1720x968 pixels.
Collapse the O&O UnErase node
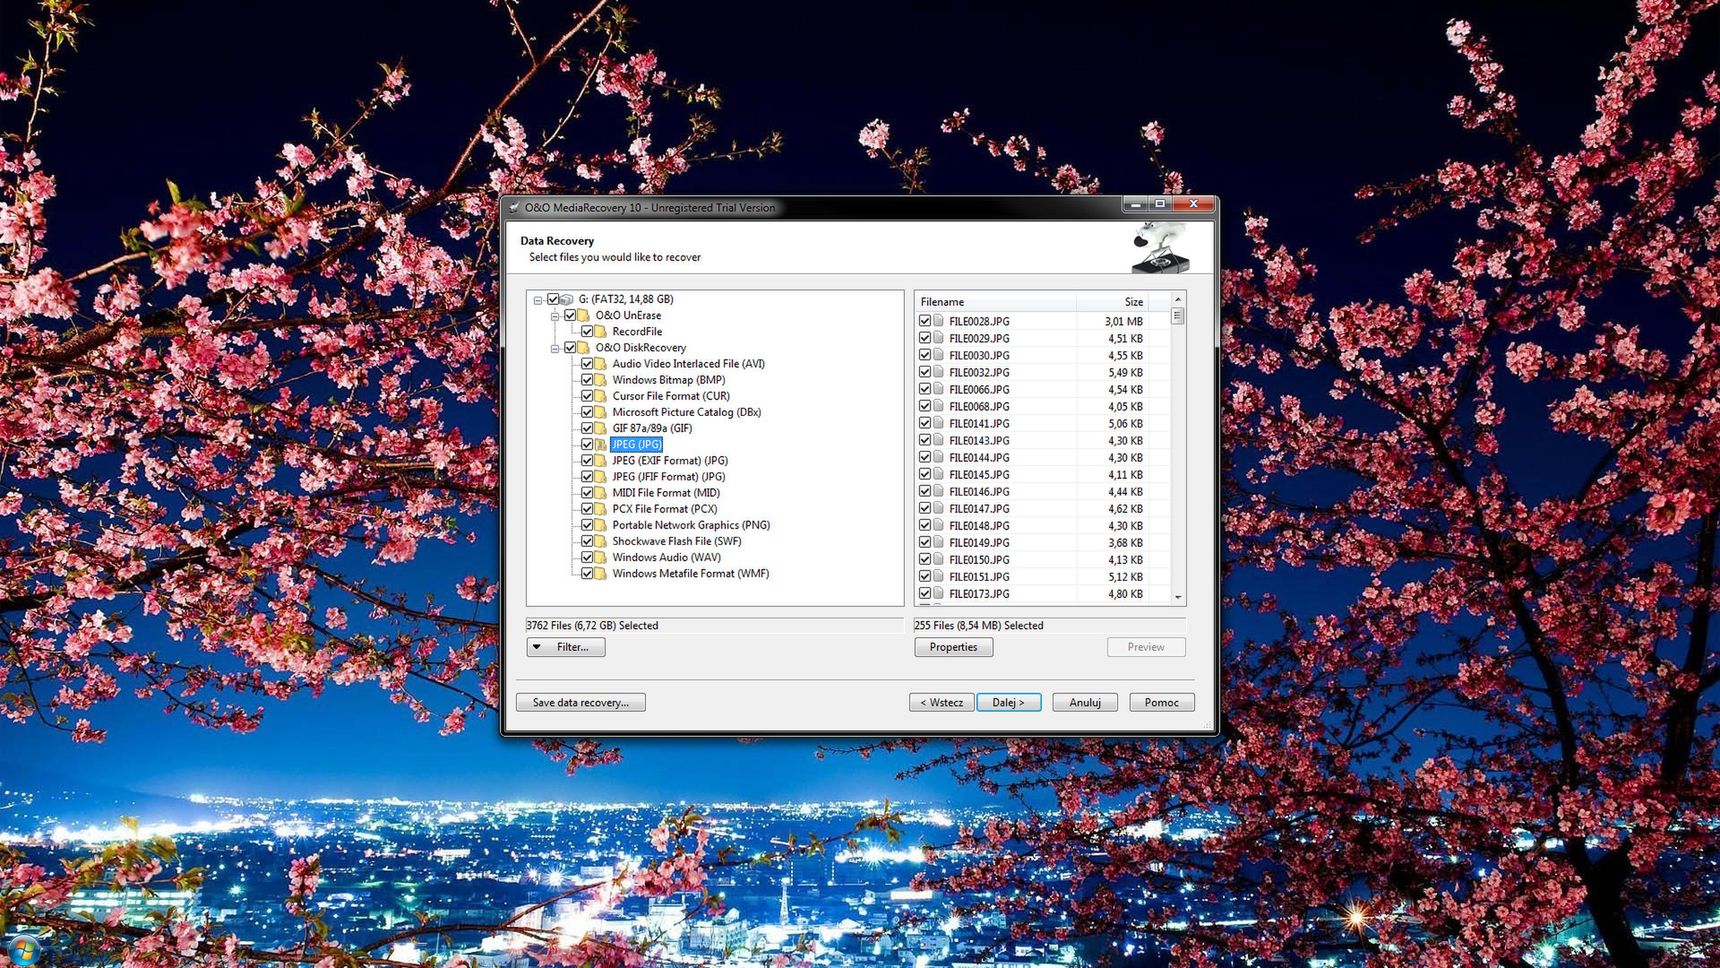pyautogui.click(x=555, y=315)
